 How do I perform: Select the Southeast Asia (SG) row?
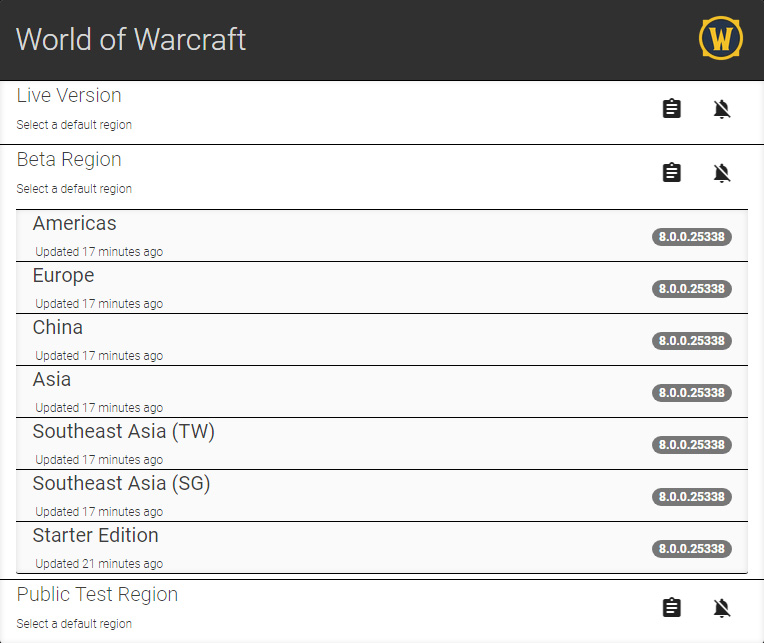point(300,496)
